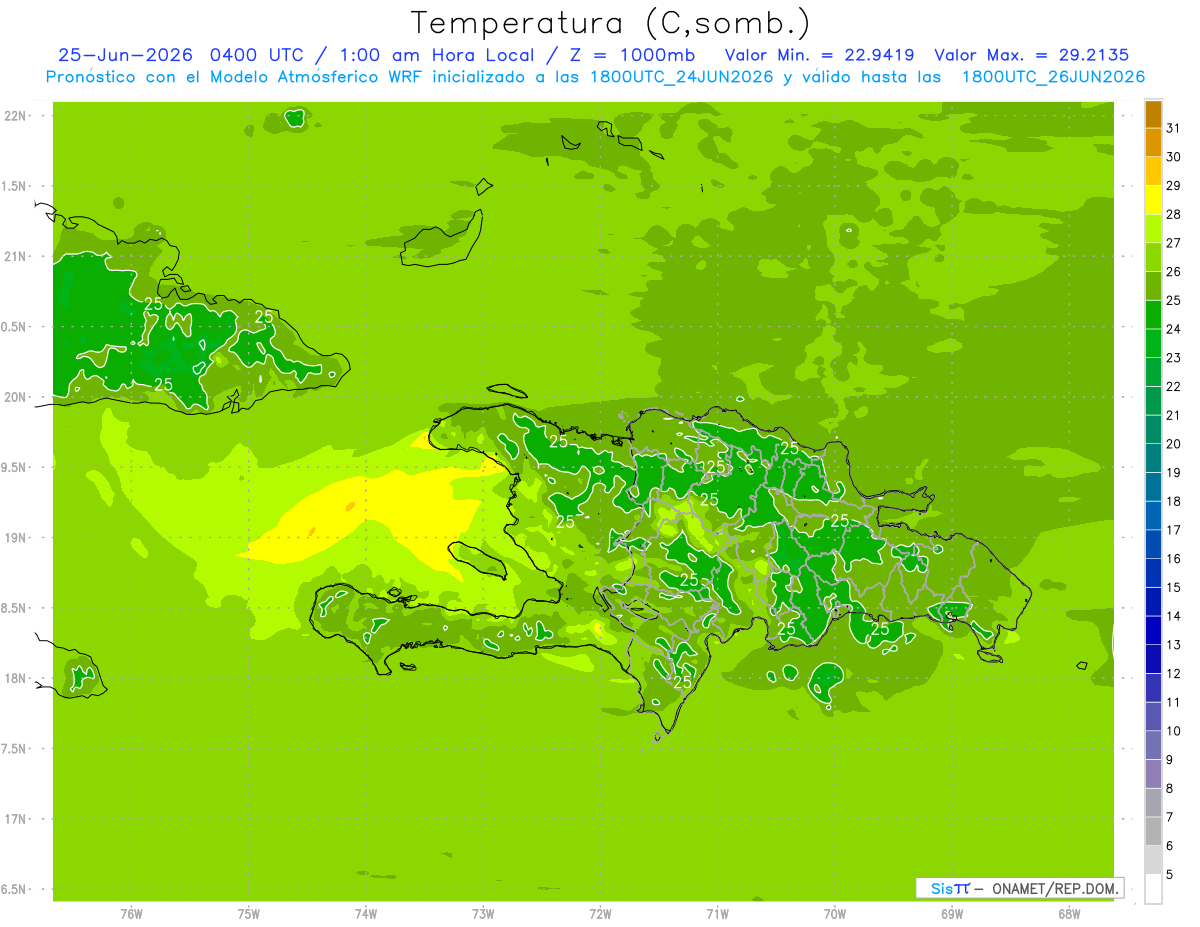Click the "Valor Max. = 29.2135" value

[x=1032, y=56]
